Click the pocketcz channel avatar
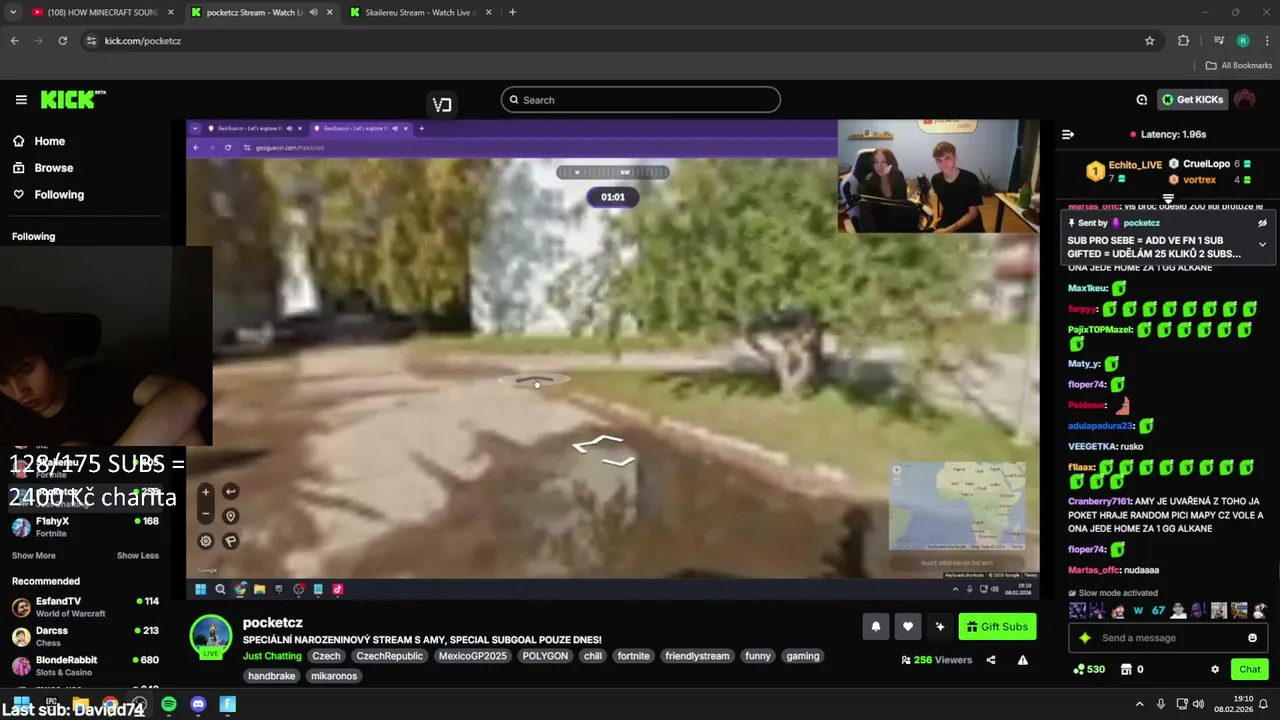This screenshot has width=1280, height=720. pos(211,635)
